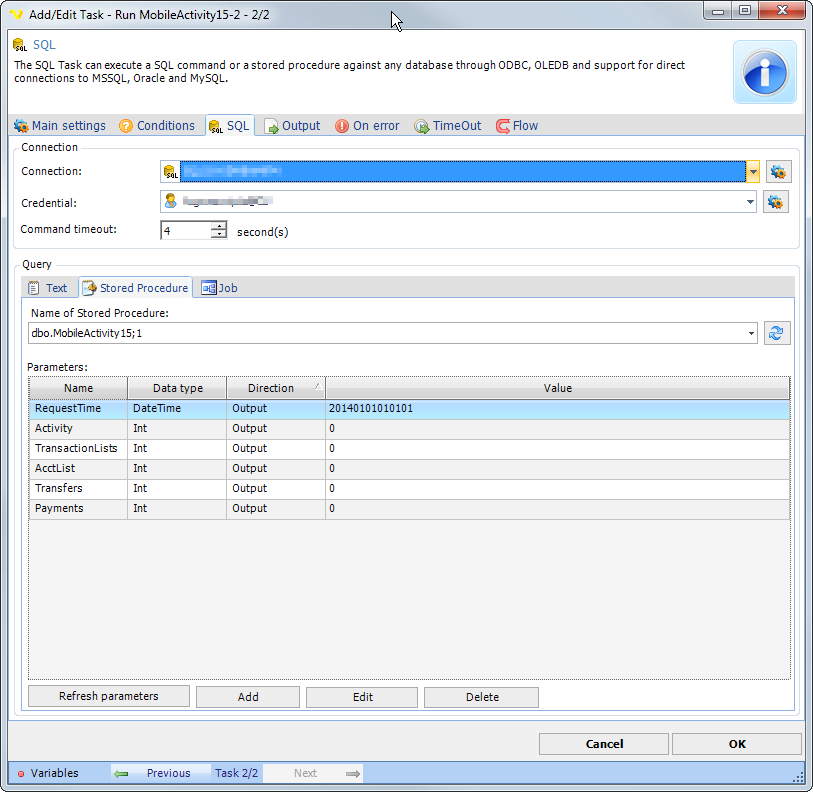Select the Text query tab
The width and height of the screenshot is (813, 792).
(48, 288)
